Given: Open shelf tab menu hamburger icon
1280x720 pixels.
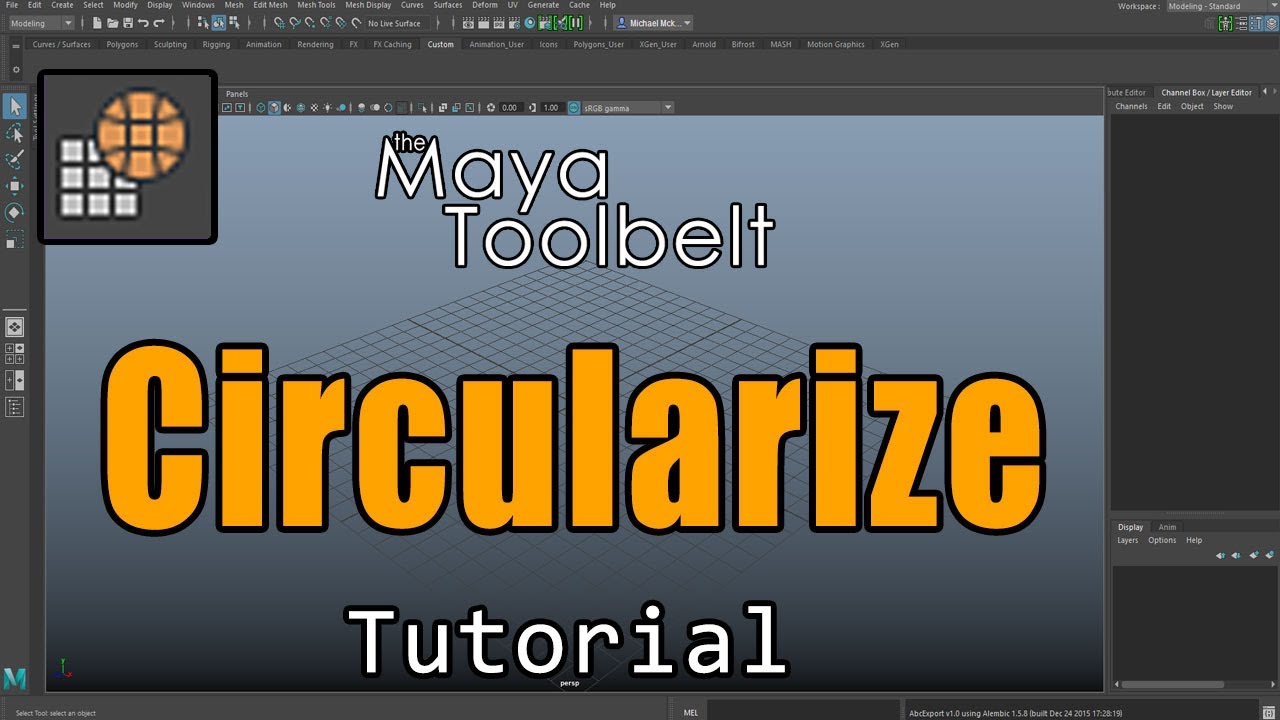Looking at the screenshot, I should [x=16, y=45].
